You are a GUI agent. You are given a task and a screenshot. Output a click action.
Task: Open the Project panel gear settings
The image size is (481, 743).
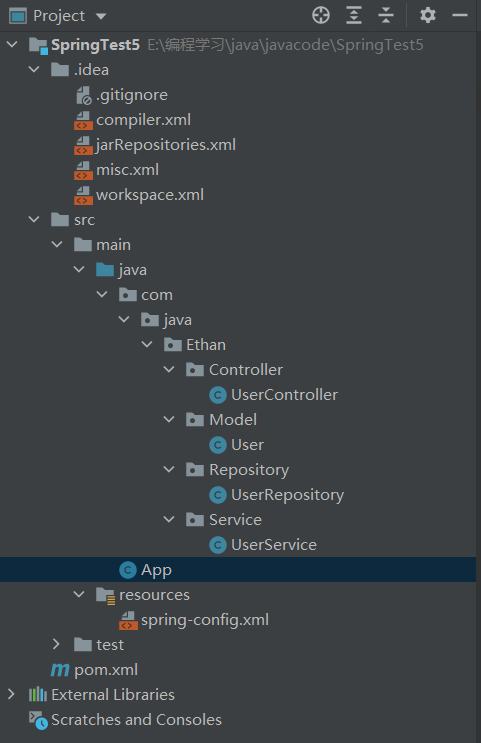427,15
